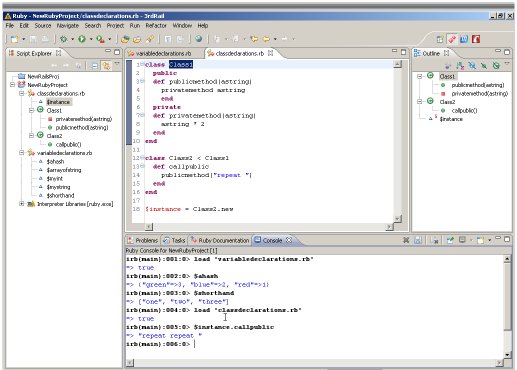Toggle hide static members in Outline
517x370 pixels.
pyautogui.click(x=484, y=66)
